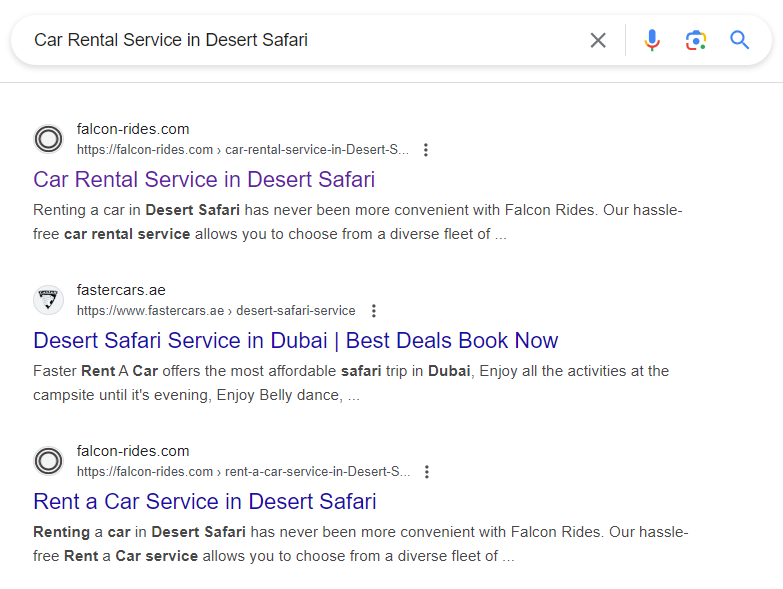Click the falcon-rides.com name above 'Rent a Car Service'
The height and width of the screenshot is (589, 783).
click(132, 451)
